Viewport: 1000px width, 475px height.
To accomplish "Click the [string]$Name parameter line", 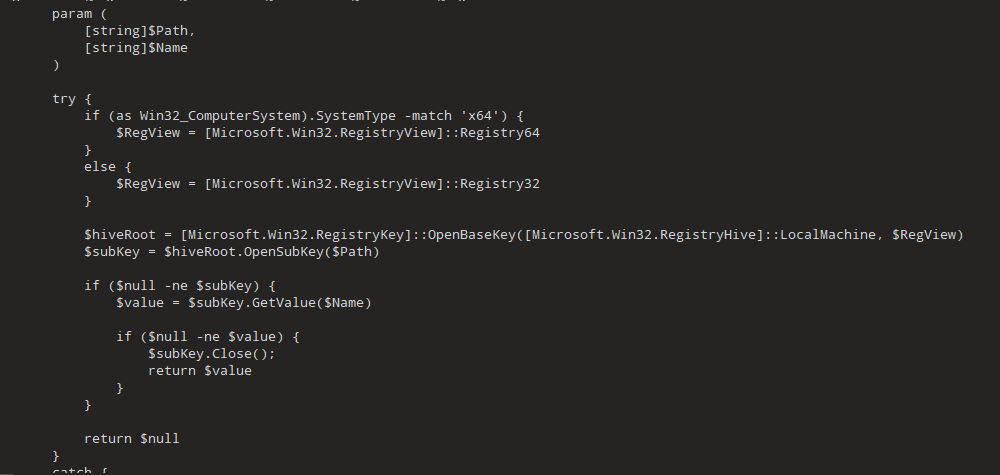I will coord(136,47).
